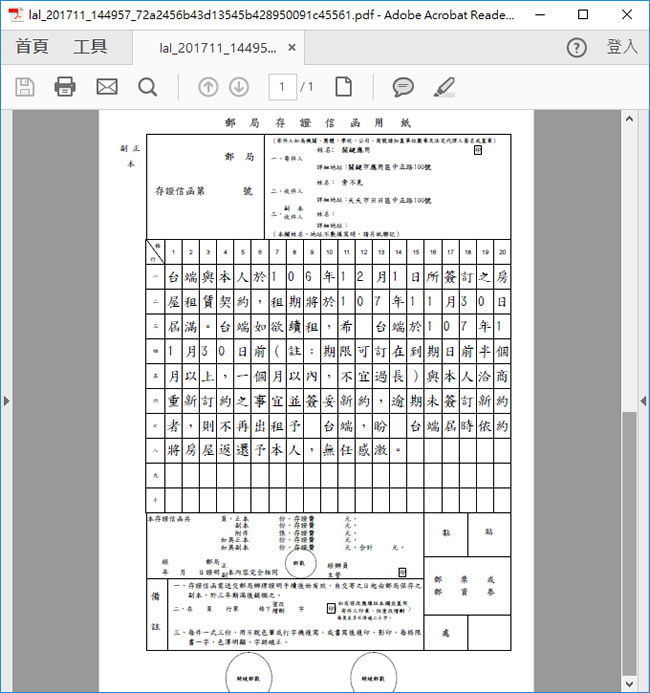Go to previous page with the up arrow
This screenshot has width=650, height=693.
[208, 87]
